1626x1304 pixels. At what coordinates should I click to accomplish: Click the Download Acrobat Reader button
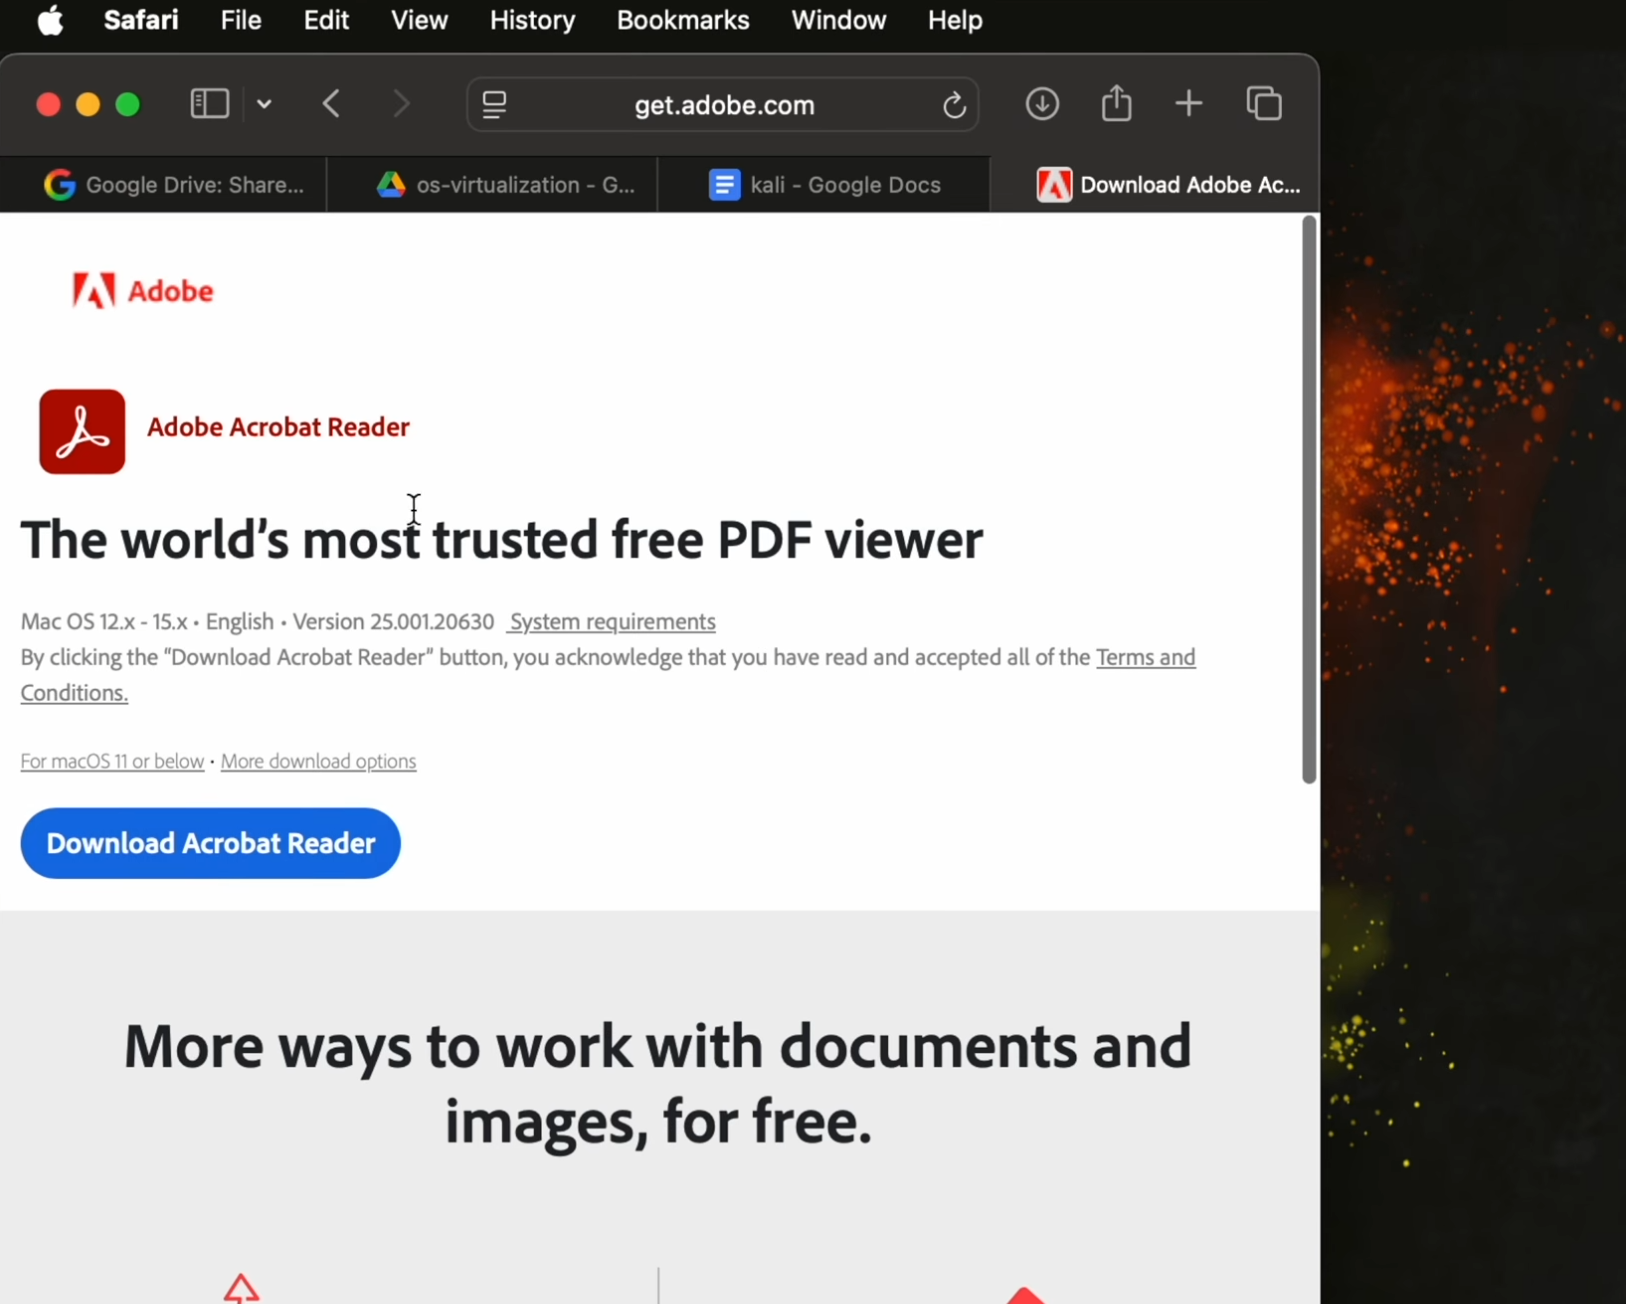[x=210, y=843]
